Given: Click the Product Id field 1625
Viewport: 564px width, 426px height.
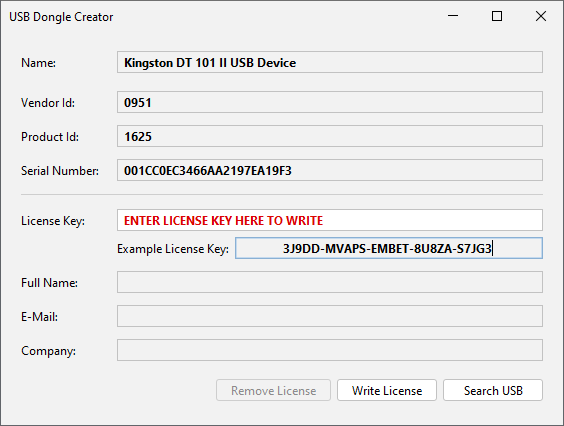Looking at the screenshot, I should 330,136.
